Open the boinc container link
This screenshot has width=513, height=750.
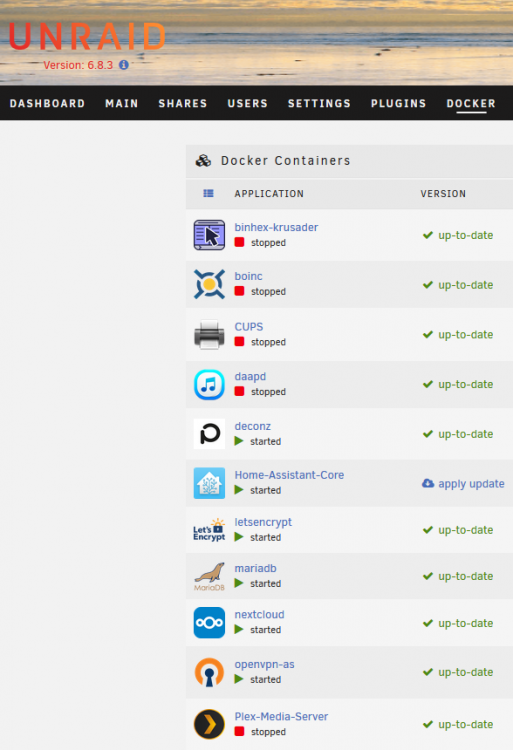(x=248, y=276)
